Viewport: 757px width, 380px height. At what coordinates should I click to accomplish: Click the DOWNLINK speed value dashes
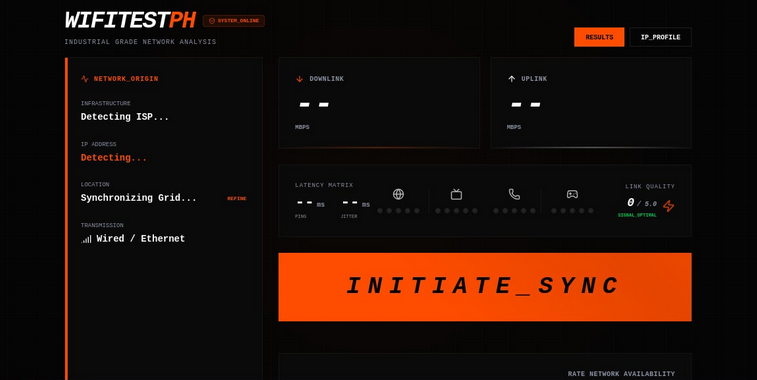pyautogui.click(x=314, y=104)
